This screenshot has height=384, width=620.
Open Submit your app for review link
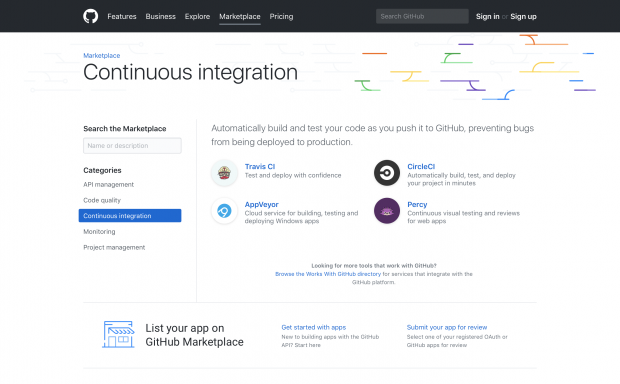tap(447, 327)
